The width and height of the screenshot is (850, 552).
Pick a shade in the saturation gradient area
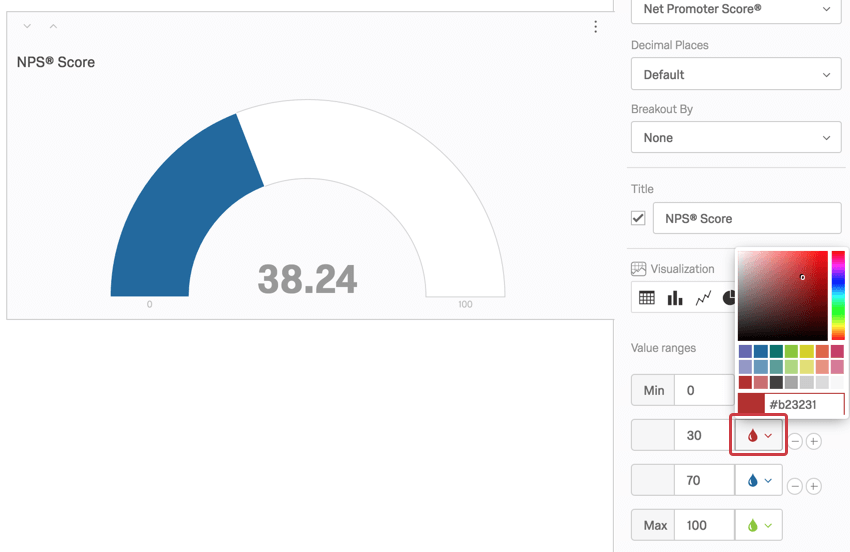click(783, 296)
